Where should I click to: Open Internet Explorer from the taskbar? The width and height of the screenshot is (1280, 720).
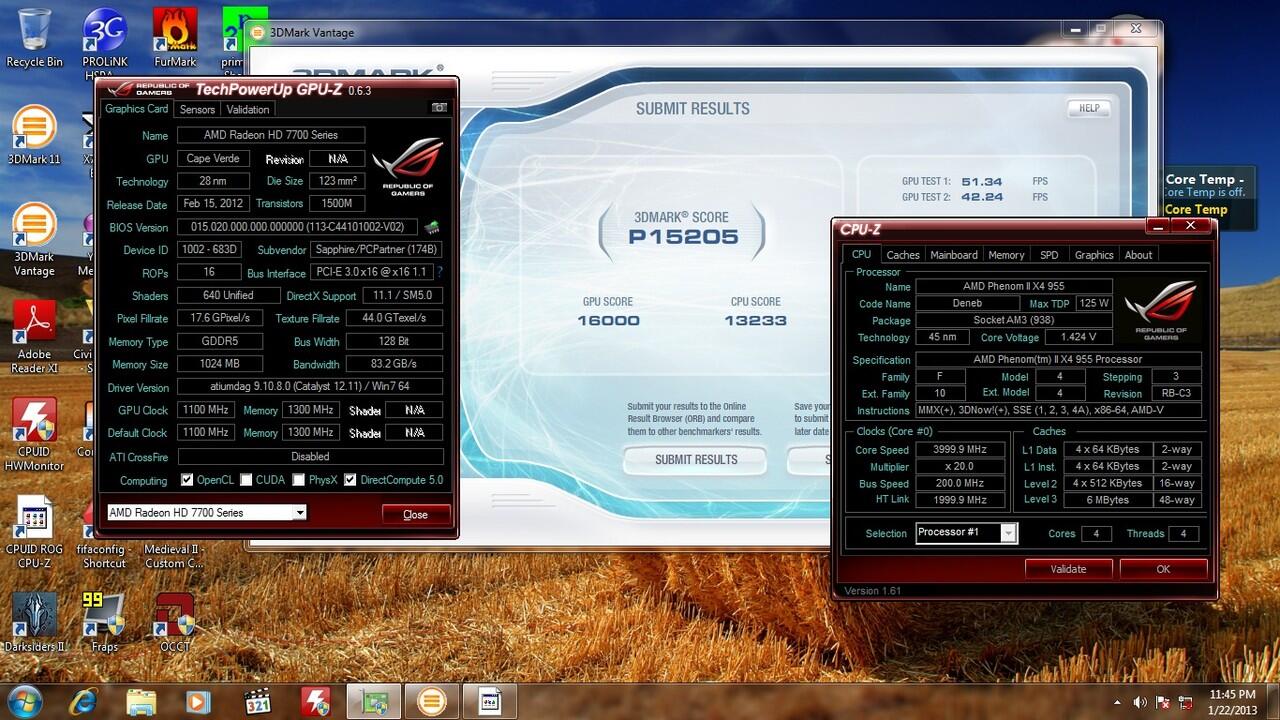[84, 701]
